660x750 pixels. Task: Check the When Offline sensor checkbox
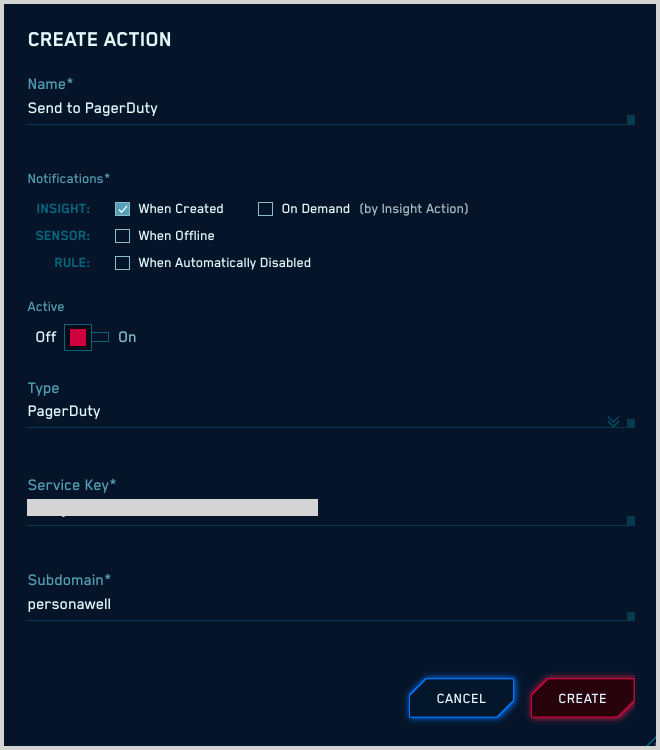123,236
